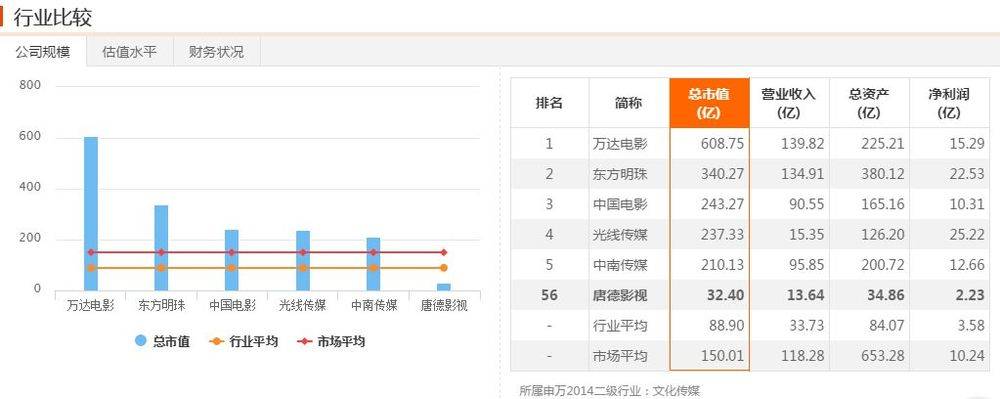
Task: Select 市场平均 row label in table
Action: (x=619, y=356)
